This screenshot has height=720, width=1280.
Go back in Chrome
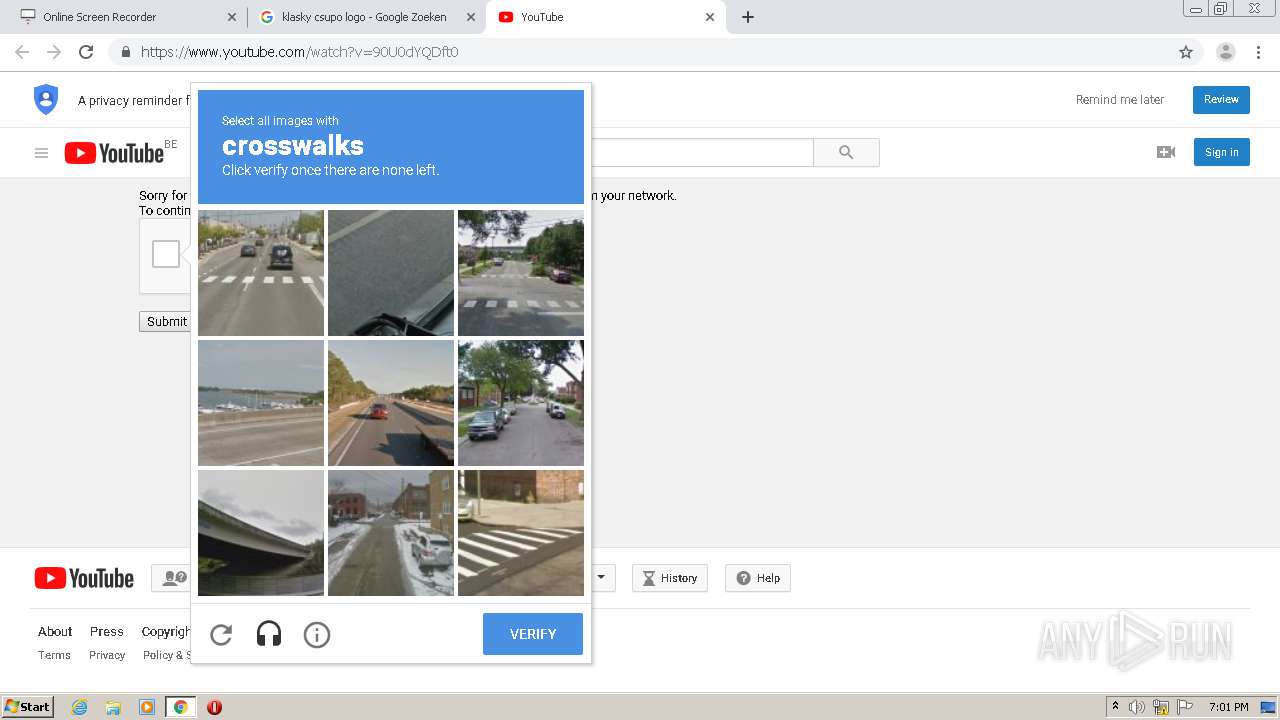click(22, 52)
